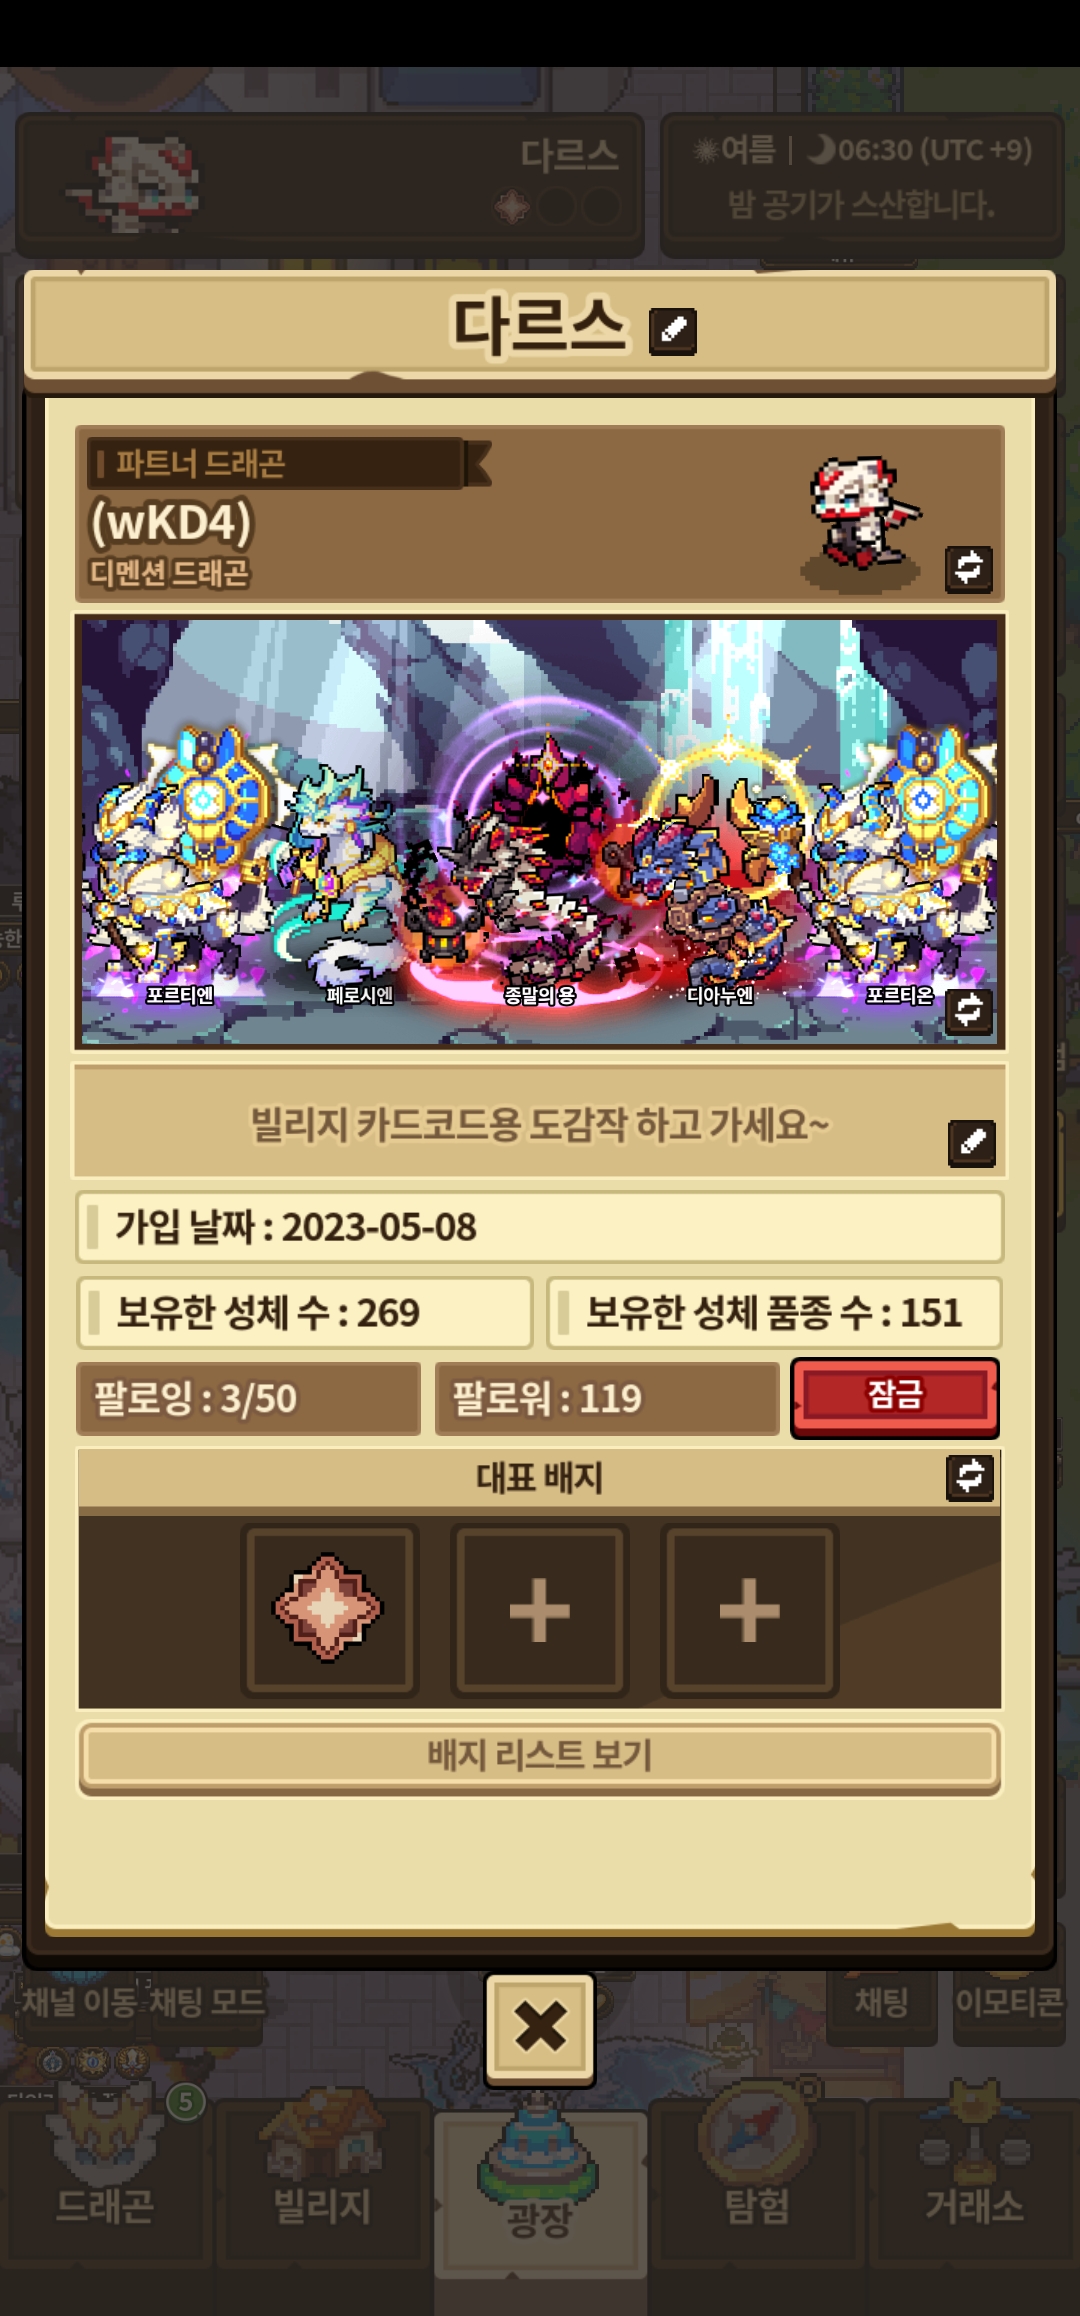Add a badge in the middle slot
This screenshot has width=1080, height=2316.
pyautogui.click(x=540, y=1609)
